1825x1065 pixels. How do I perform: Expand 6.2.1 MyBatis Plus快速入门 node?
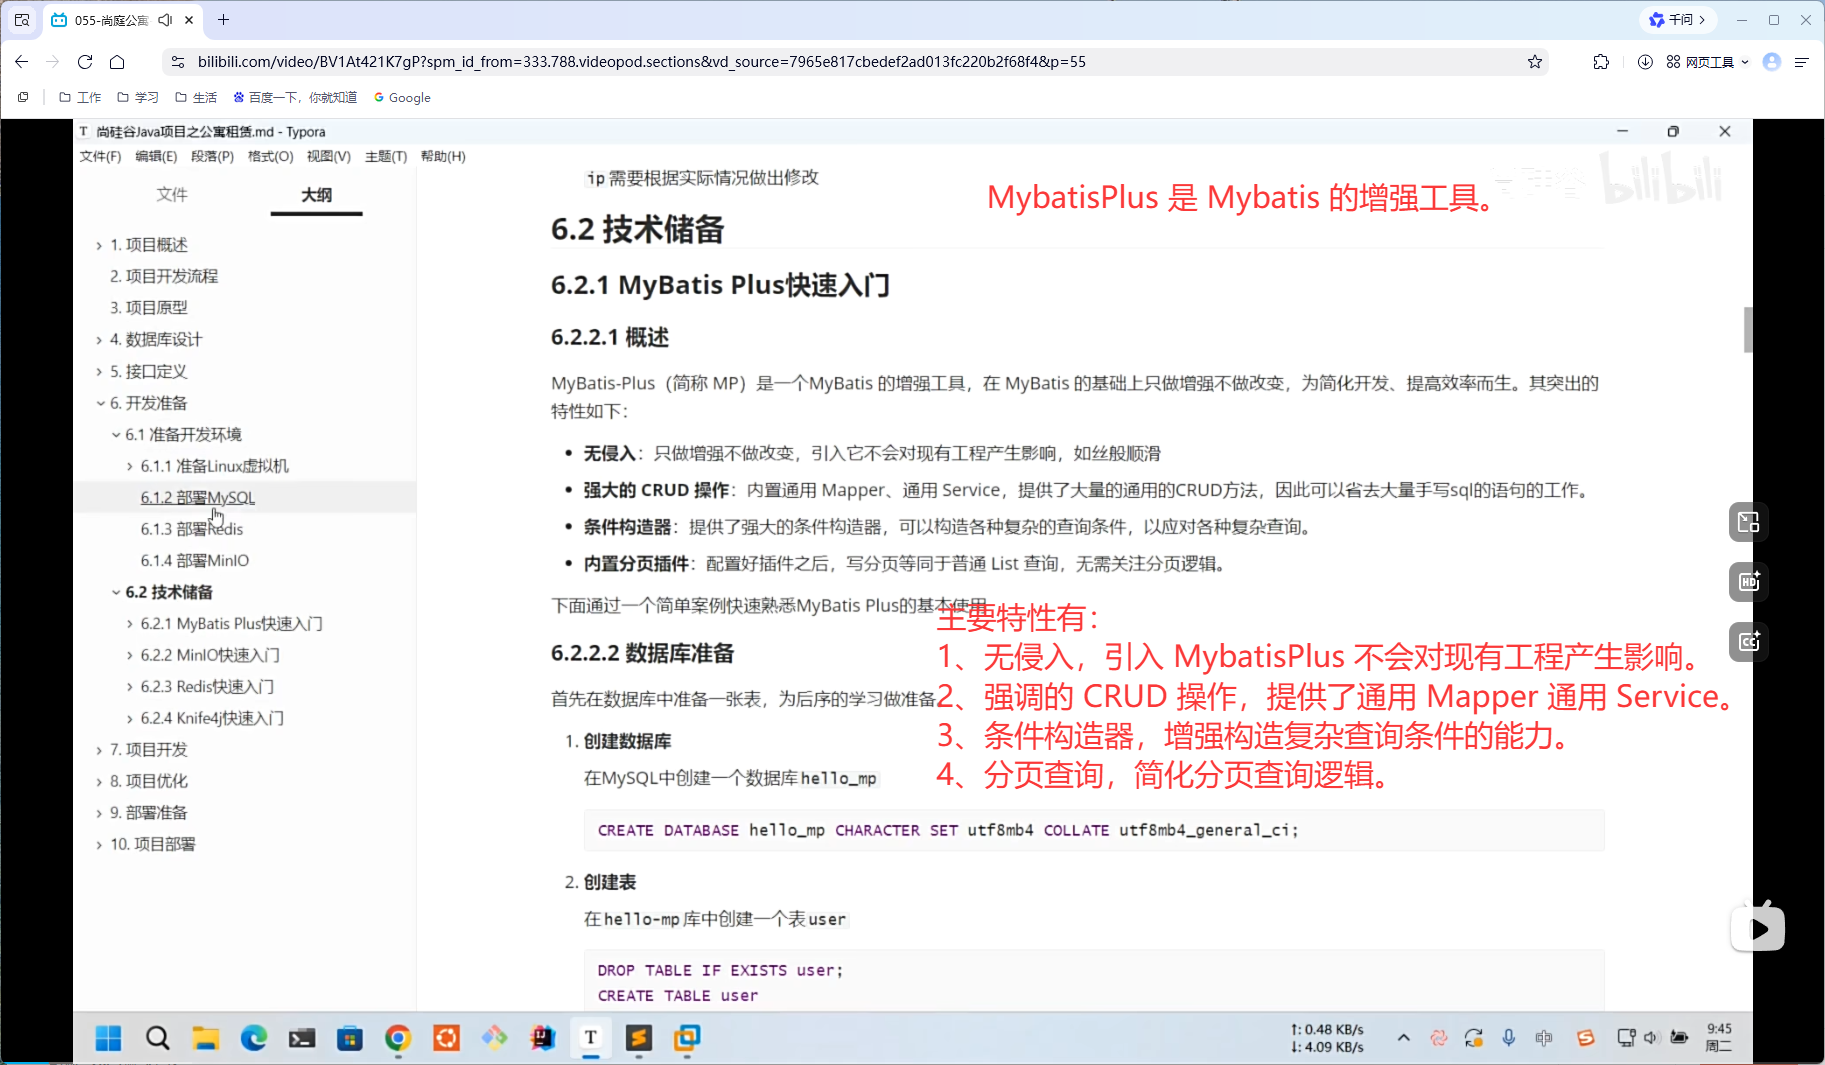coord(130,624)
